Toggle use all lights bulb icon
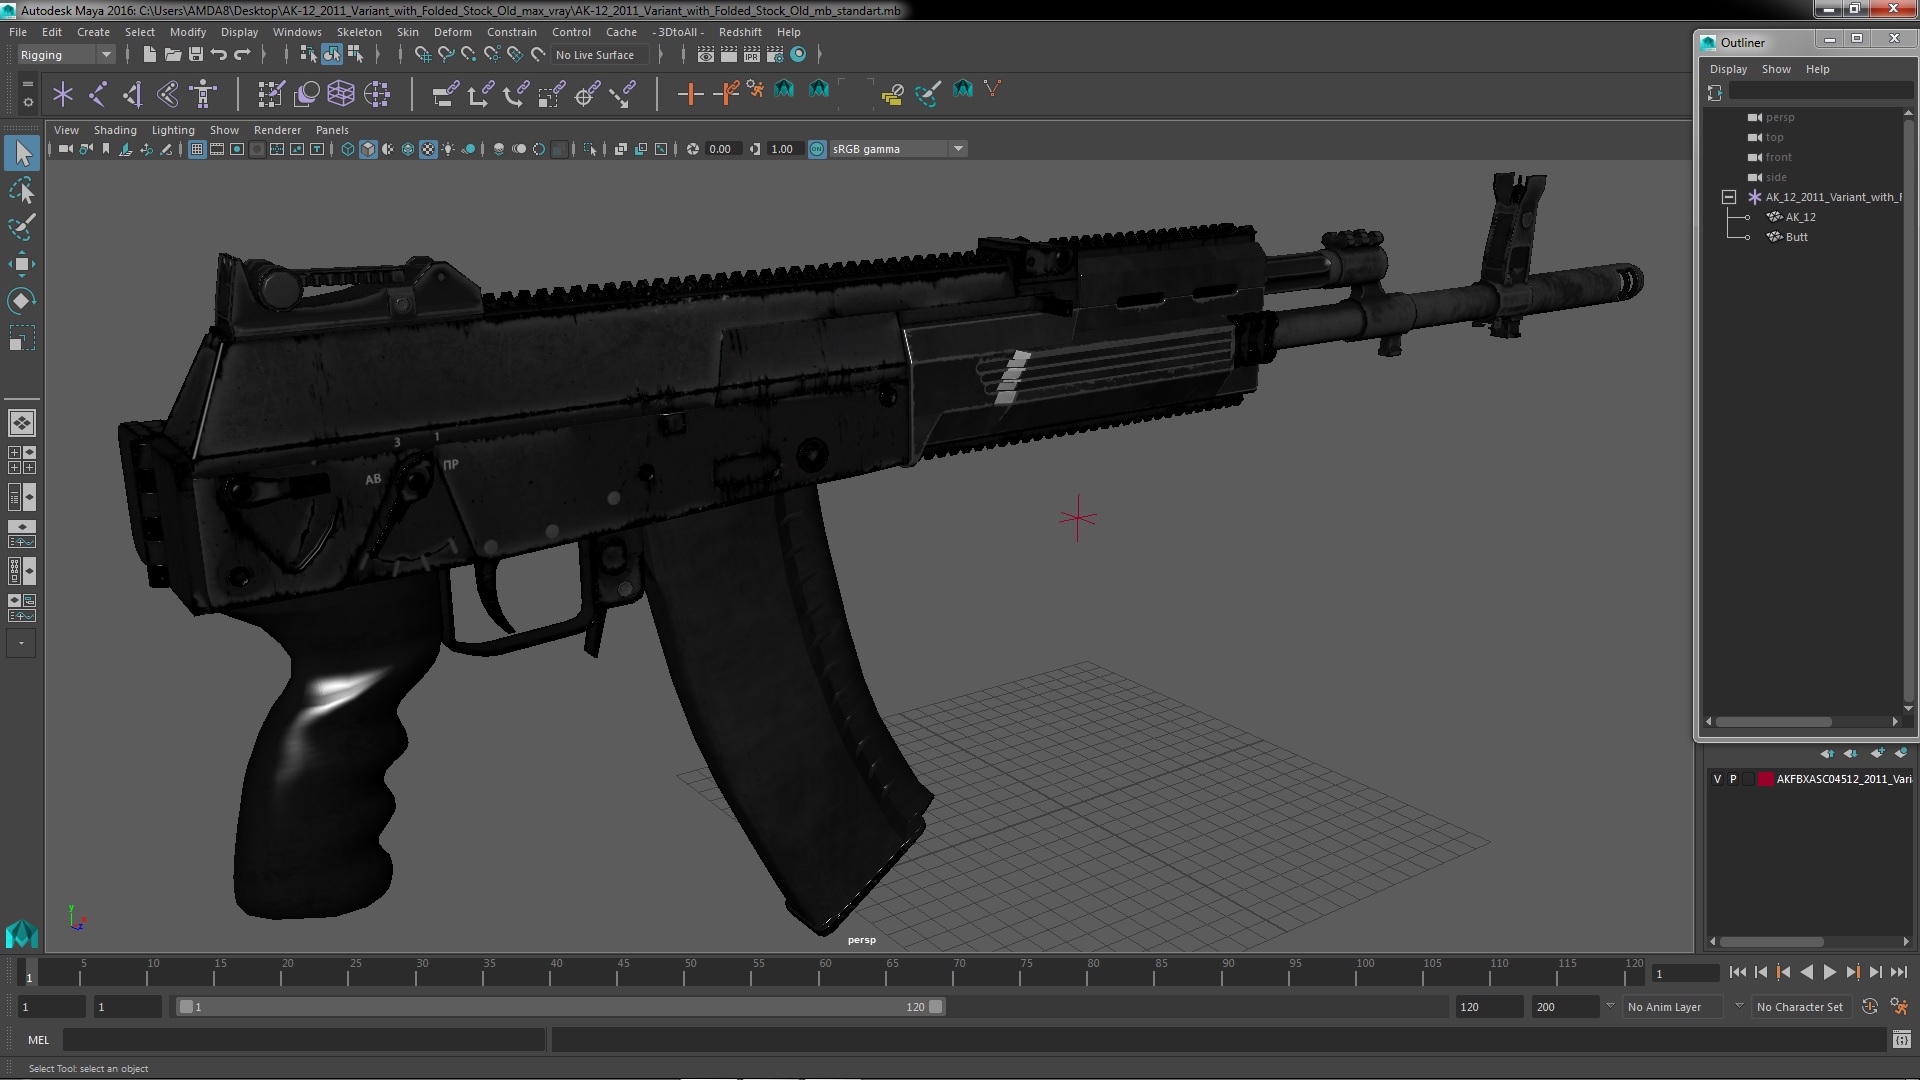 point(448,149)
